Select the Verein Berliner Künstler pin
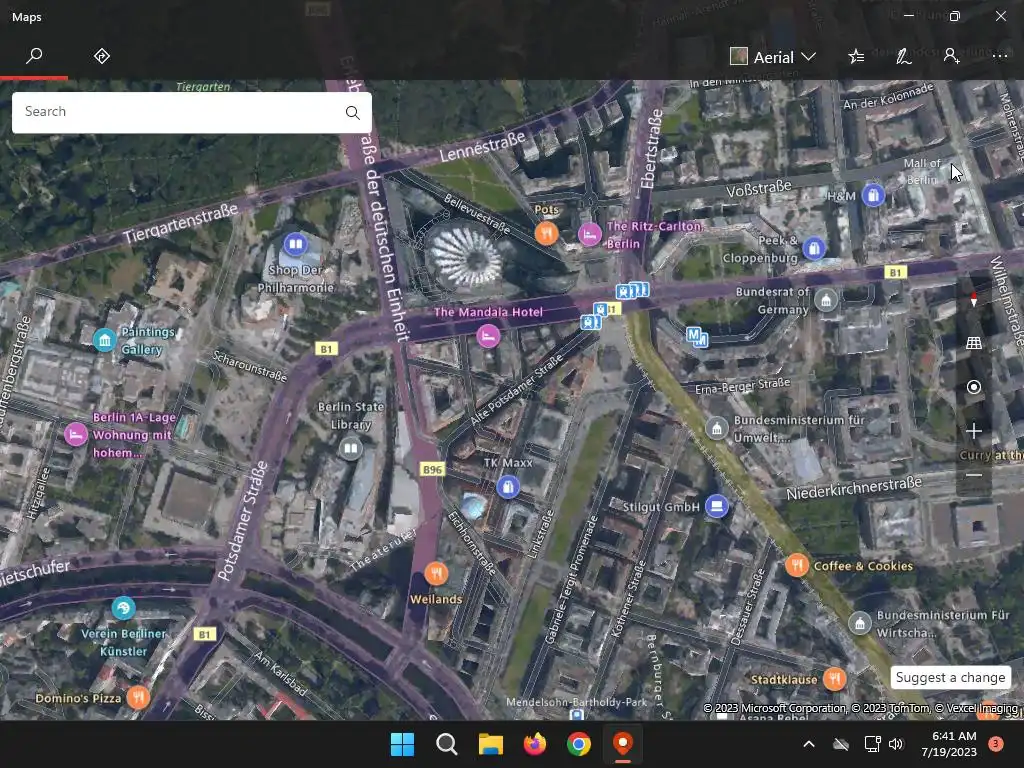This screenshot has height=768, width=1024. 123,608
